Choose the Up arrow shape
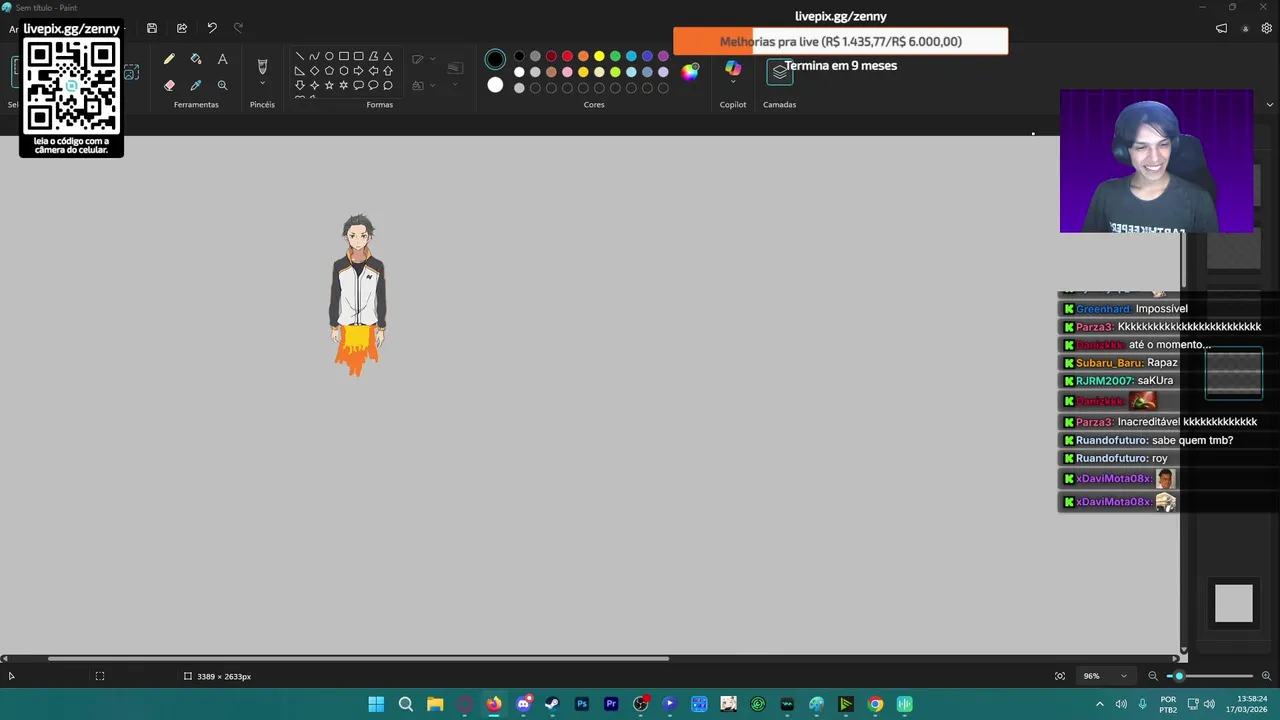The width and height of the screenshot is (1280, 720). pyautogui.click(x=388, y=71)
